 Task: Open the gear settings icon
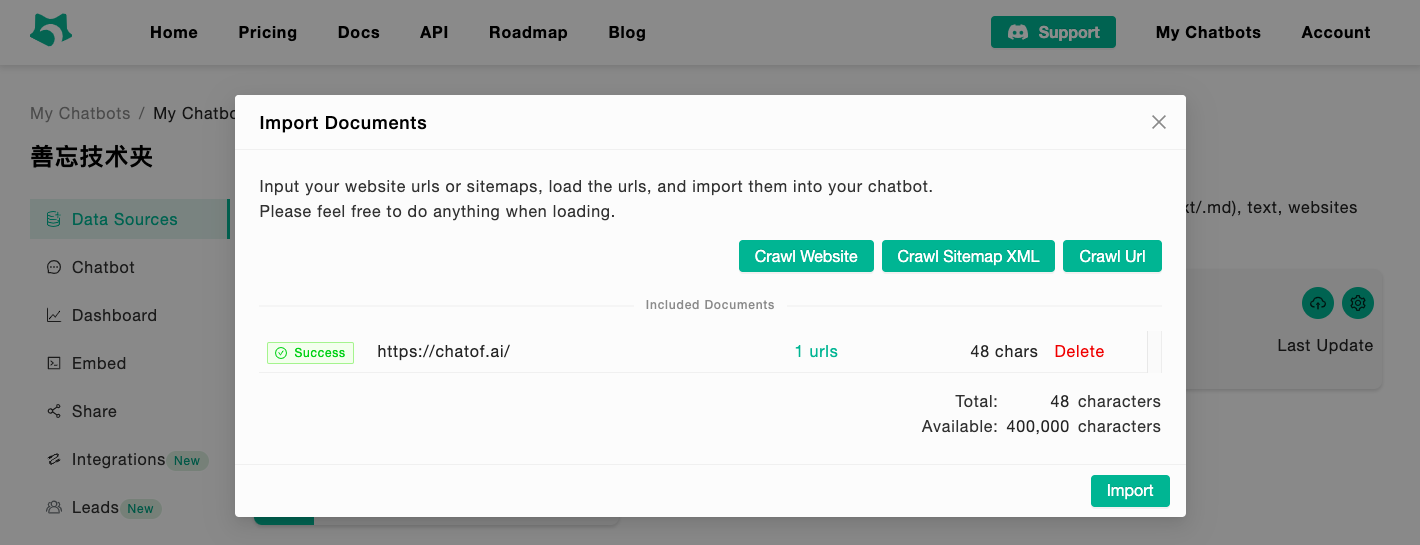(1358, 303)
